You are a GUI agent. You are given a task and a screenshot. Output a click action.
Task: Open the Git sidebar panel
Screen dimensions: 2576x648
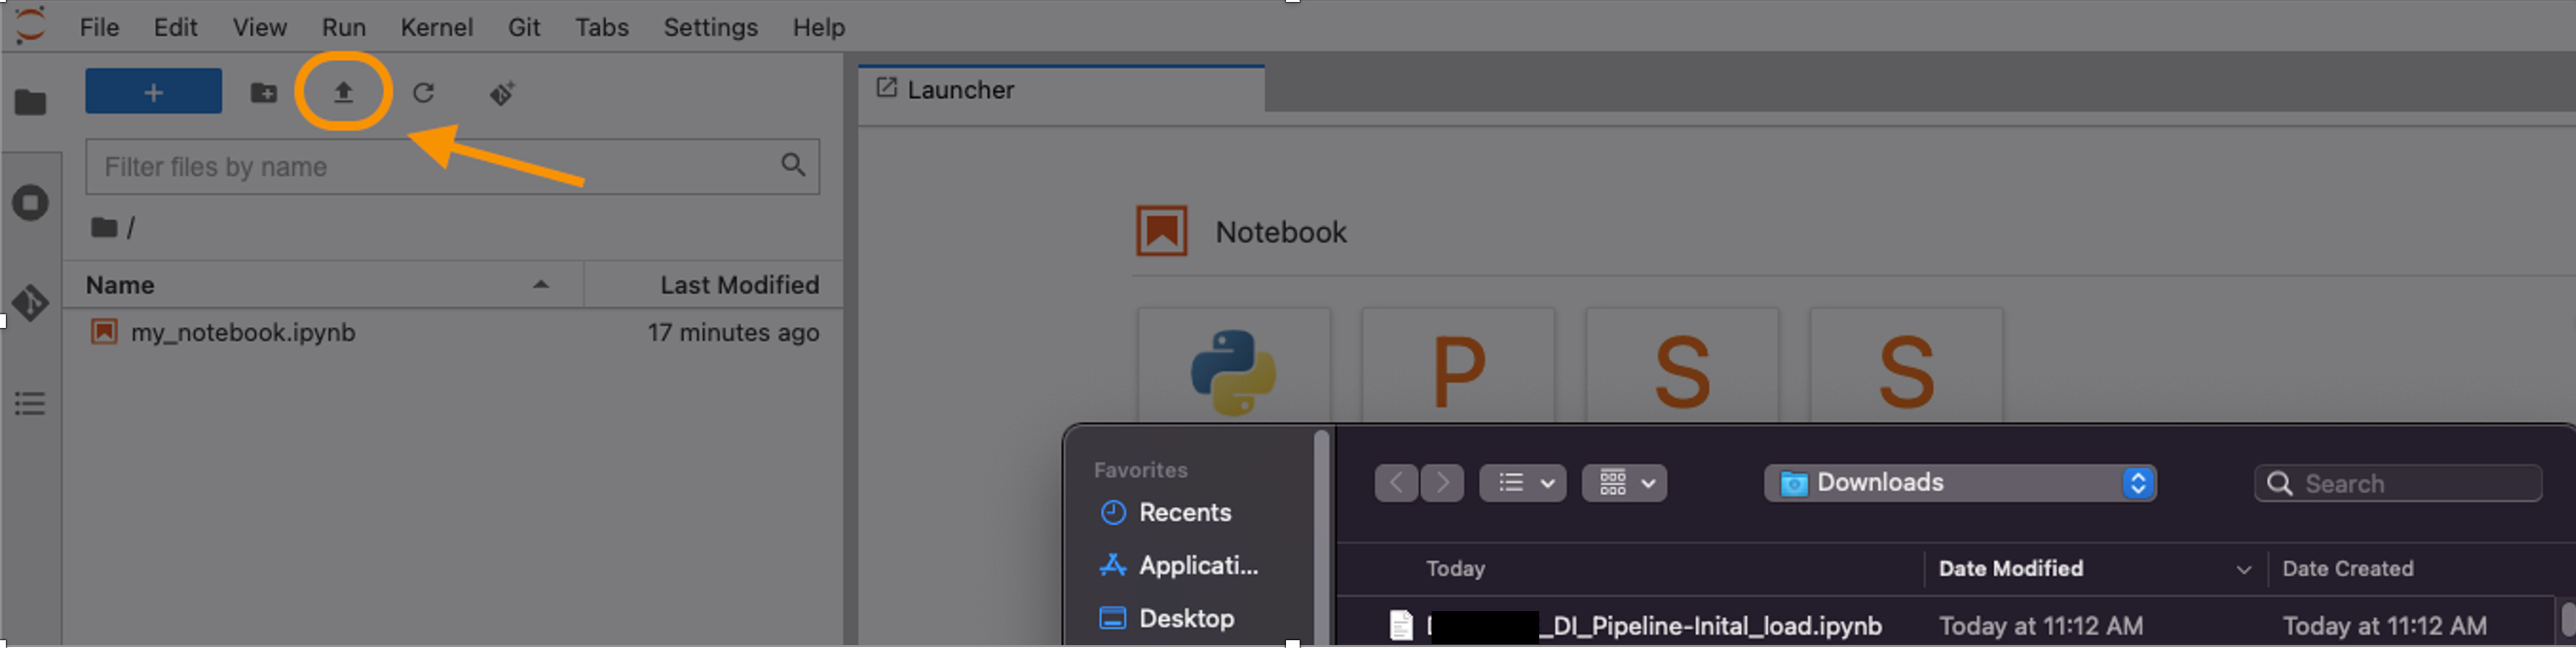coord(30,303)
